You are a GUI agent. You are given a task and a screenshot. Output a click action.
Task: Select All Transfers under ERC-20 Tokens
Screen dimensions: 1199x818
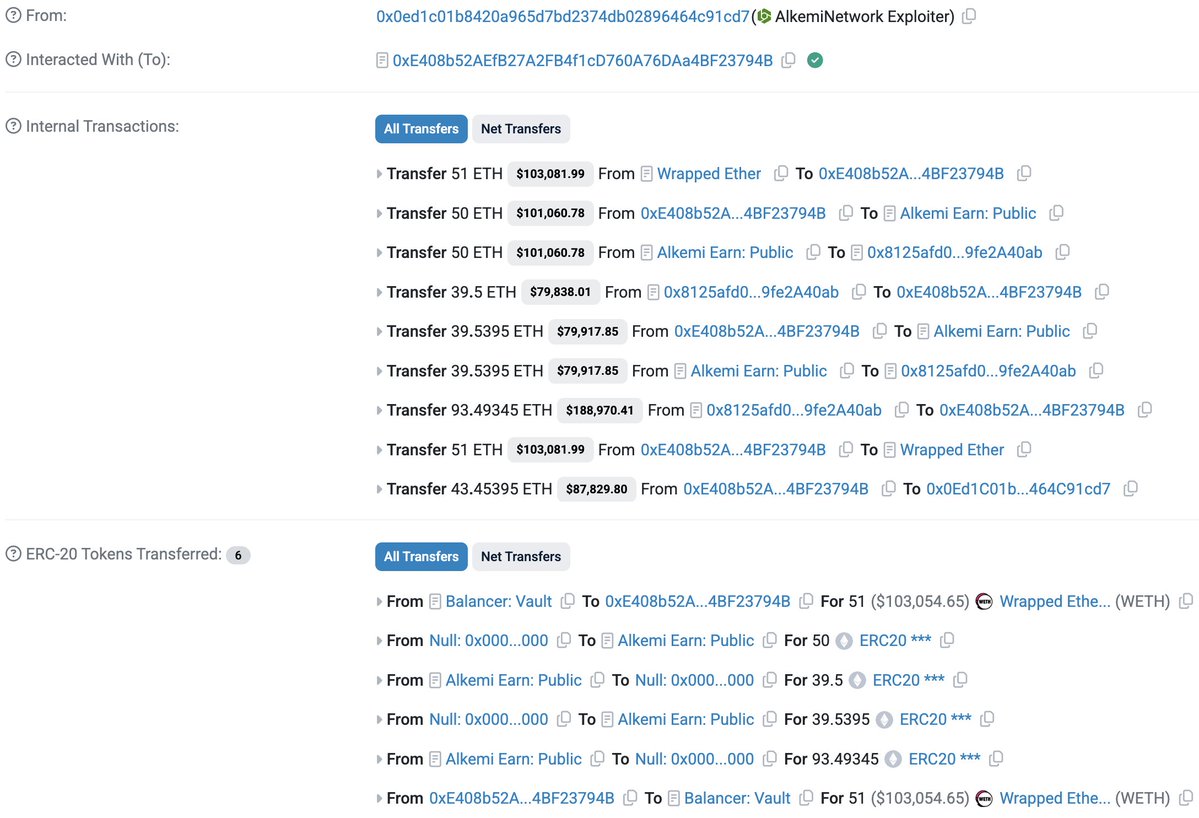[421, 557]
